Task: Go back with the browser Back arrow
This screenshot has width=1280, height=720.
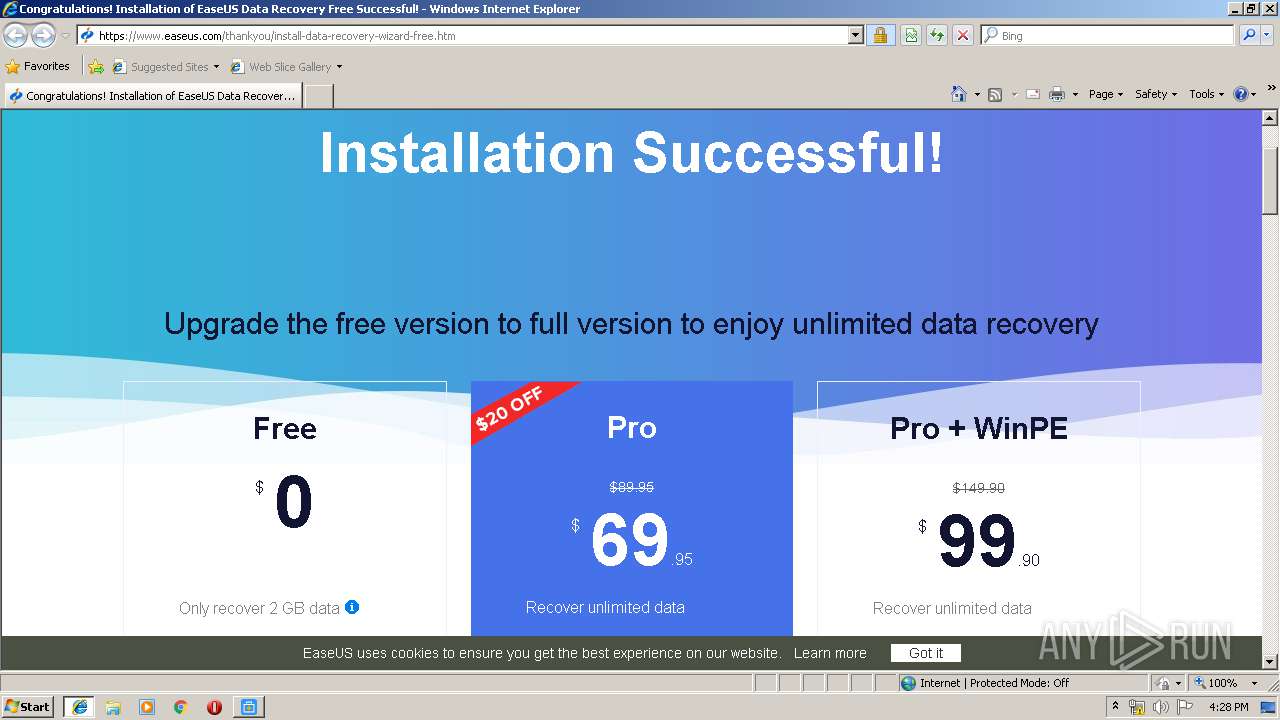Action: pyautogui.click(x=15, y=36)
